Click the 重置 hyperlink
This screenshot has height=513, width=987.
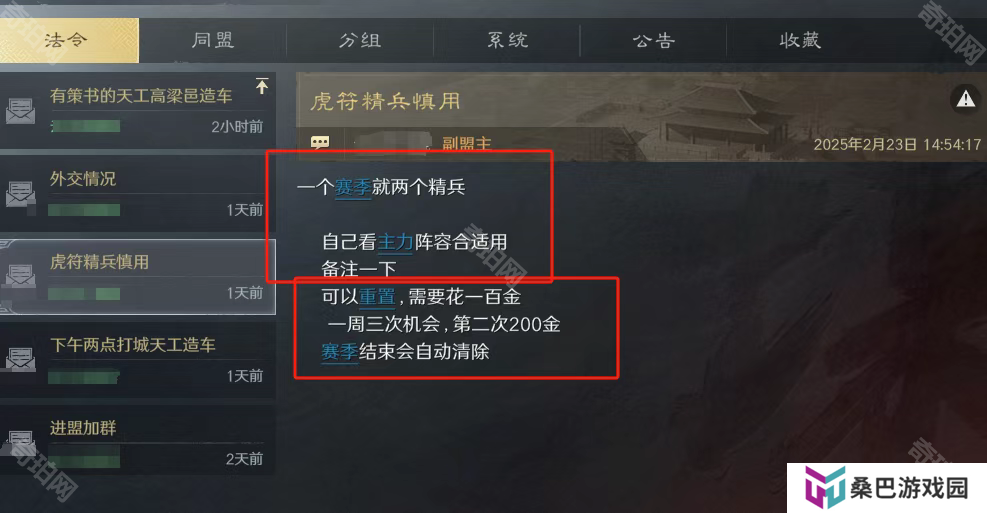pyautogui.click(x=377, y=296)
